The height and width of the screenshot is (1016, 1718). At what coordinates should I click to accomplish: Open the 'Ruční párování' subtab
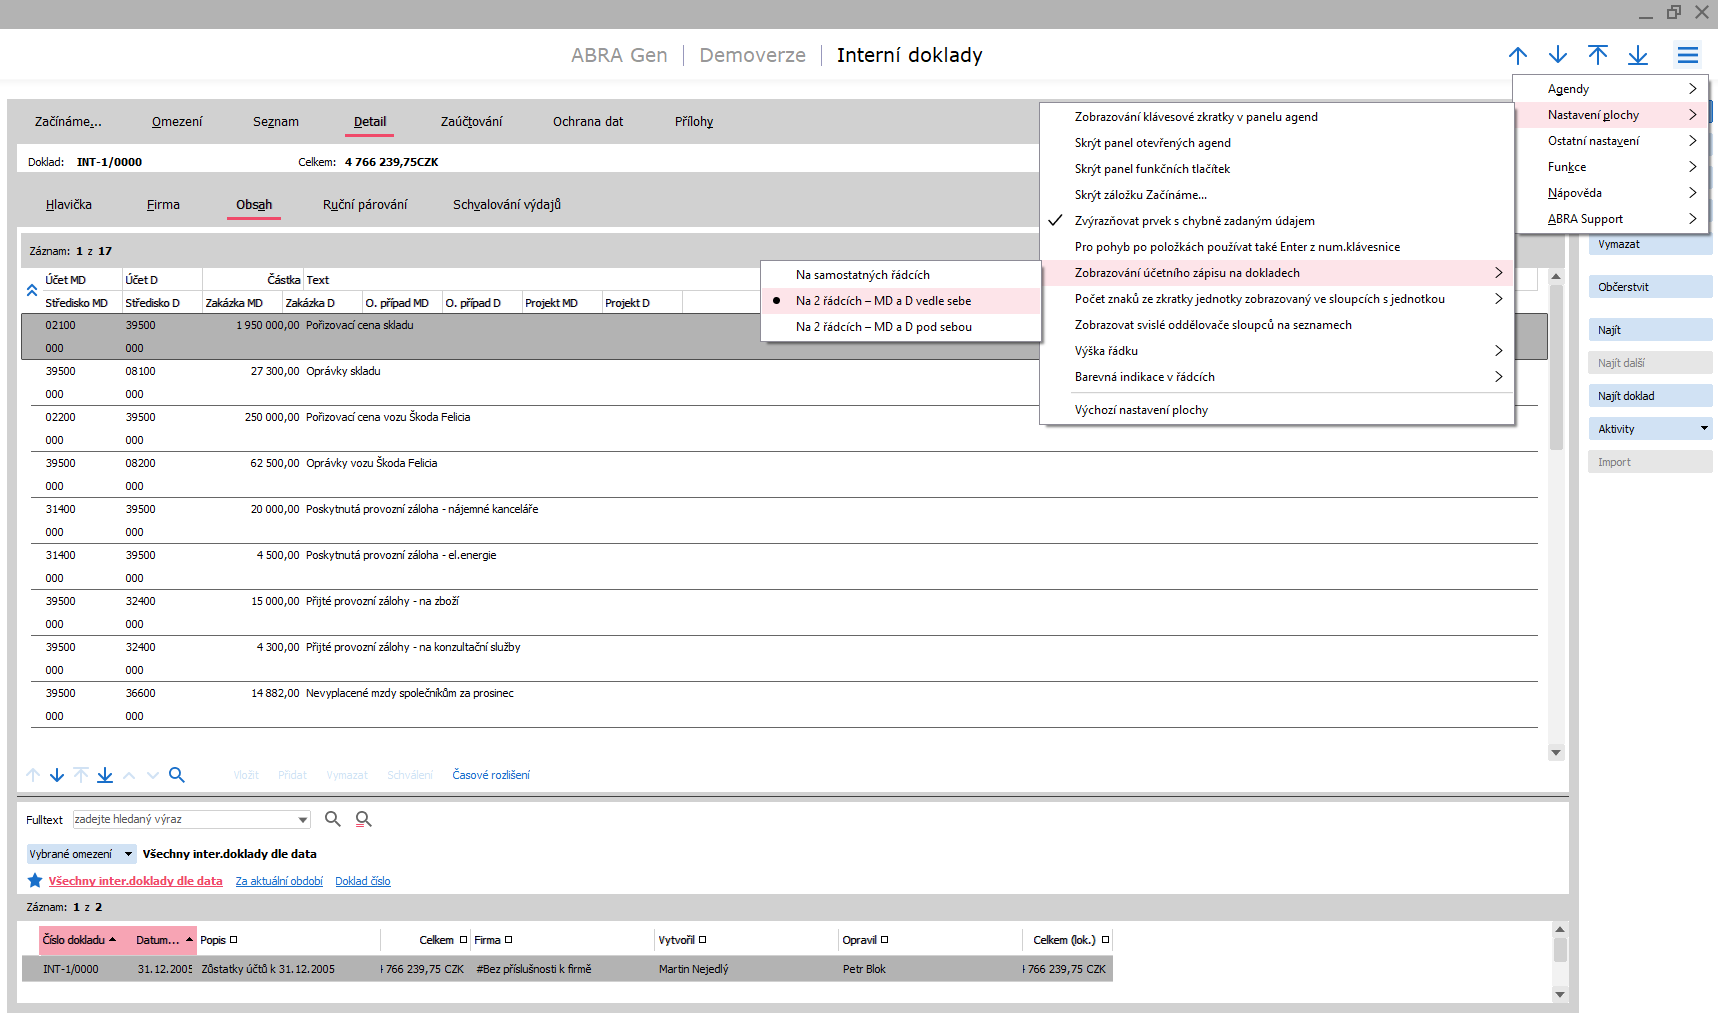point(365,205)
